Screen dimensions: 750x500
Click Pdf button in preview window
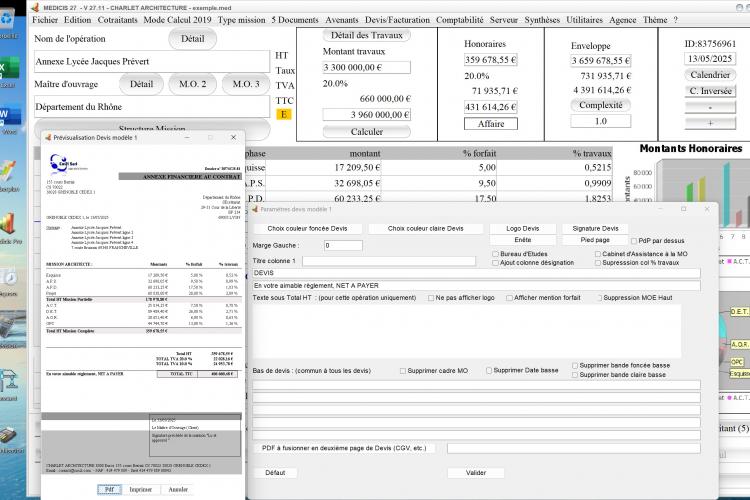click(x=110, y=489)
